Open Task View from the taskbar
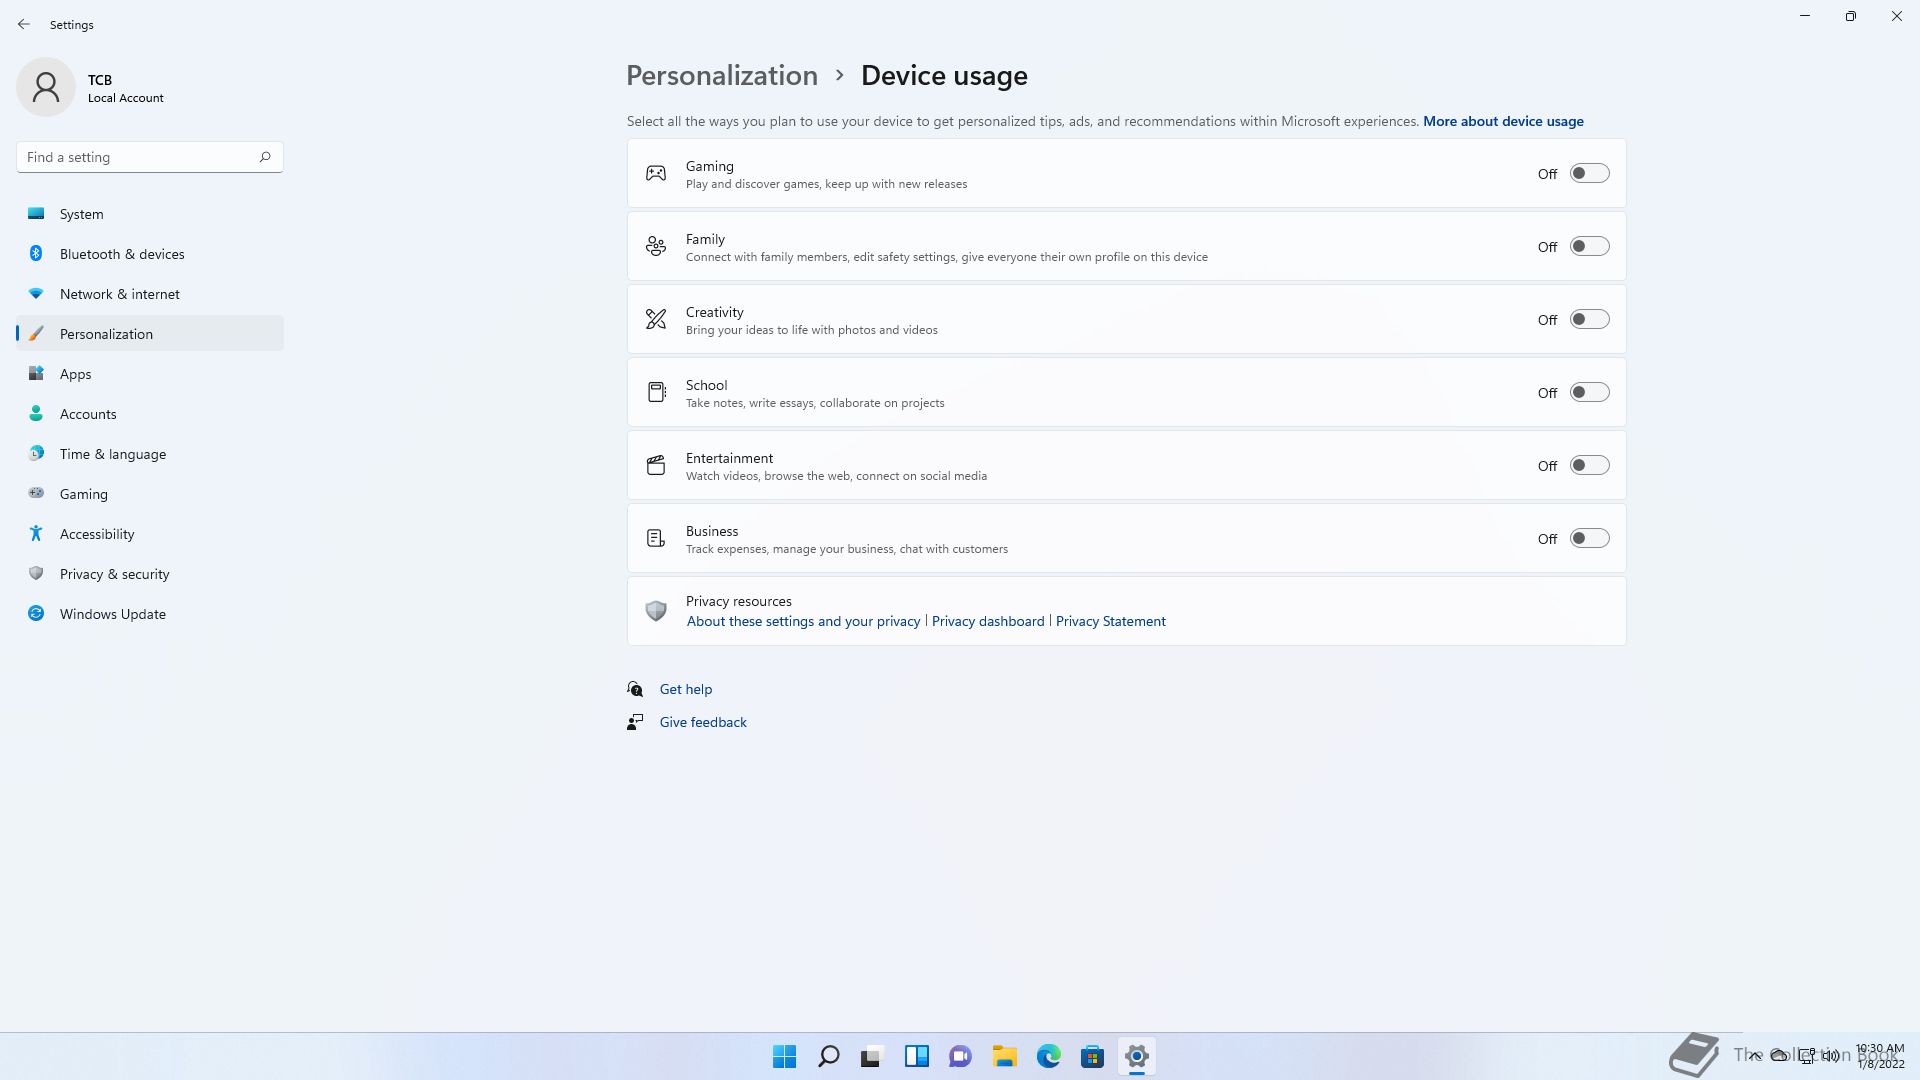 pyautogui.click(x=872, y=1056)
